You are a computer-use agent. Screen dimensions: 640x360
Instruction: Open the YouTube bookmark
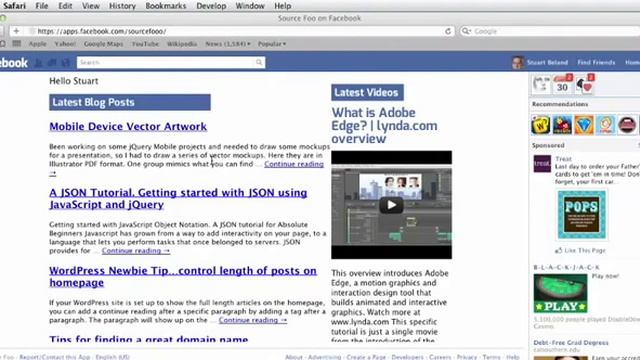(x=145, y=44)
